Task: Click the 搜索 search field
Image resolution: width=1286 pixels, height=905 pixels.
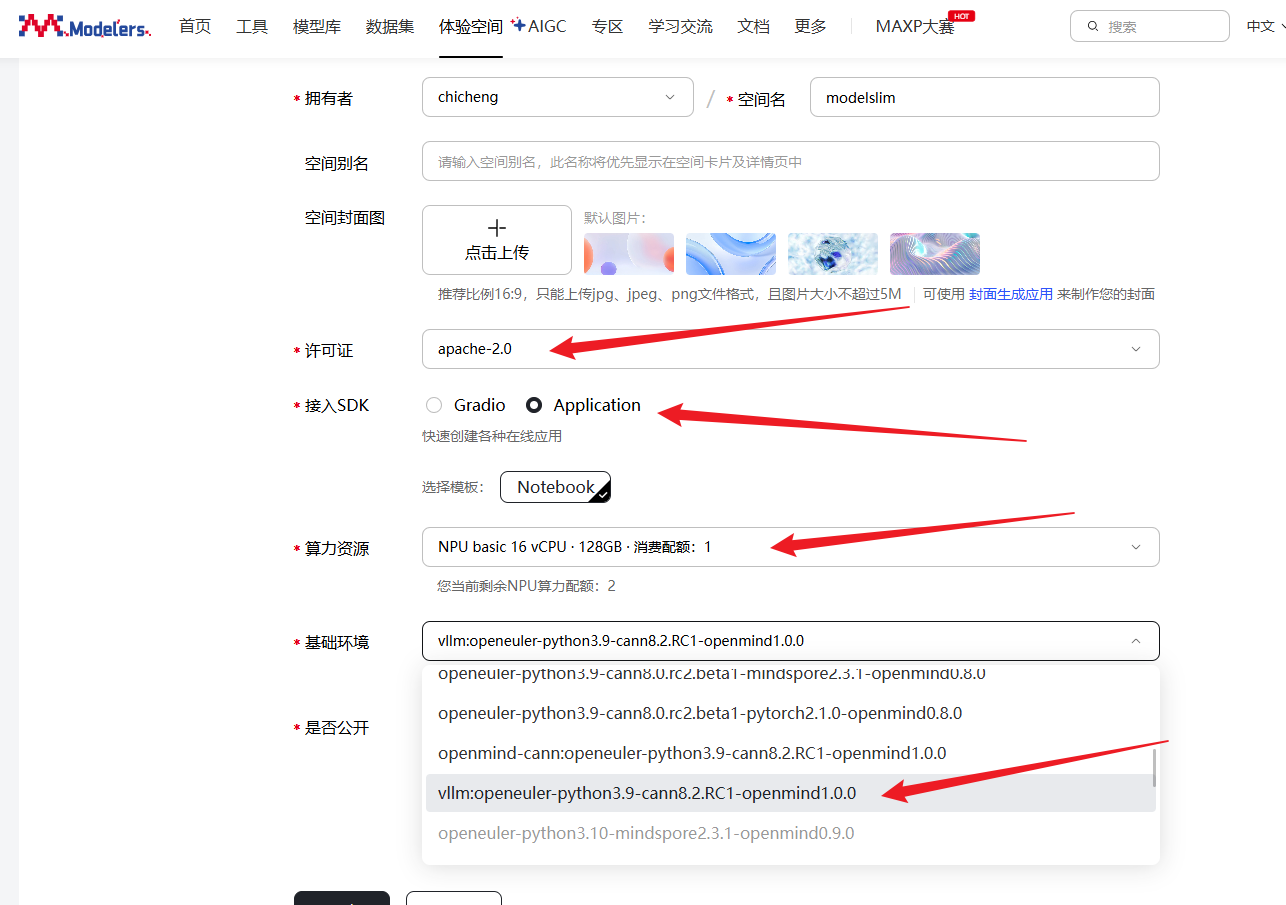Action: point(1150,26)
